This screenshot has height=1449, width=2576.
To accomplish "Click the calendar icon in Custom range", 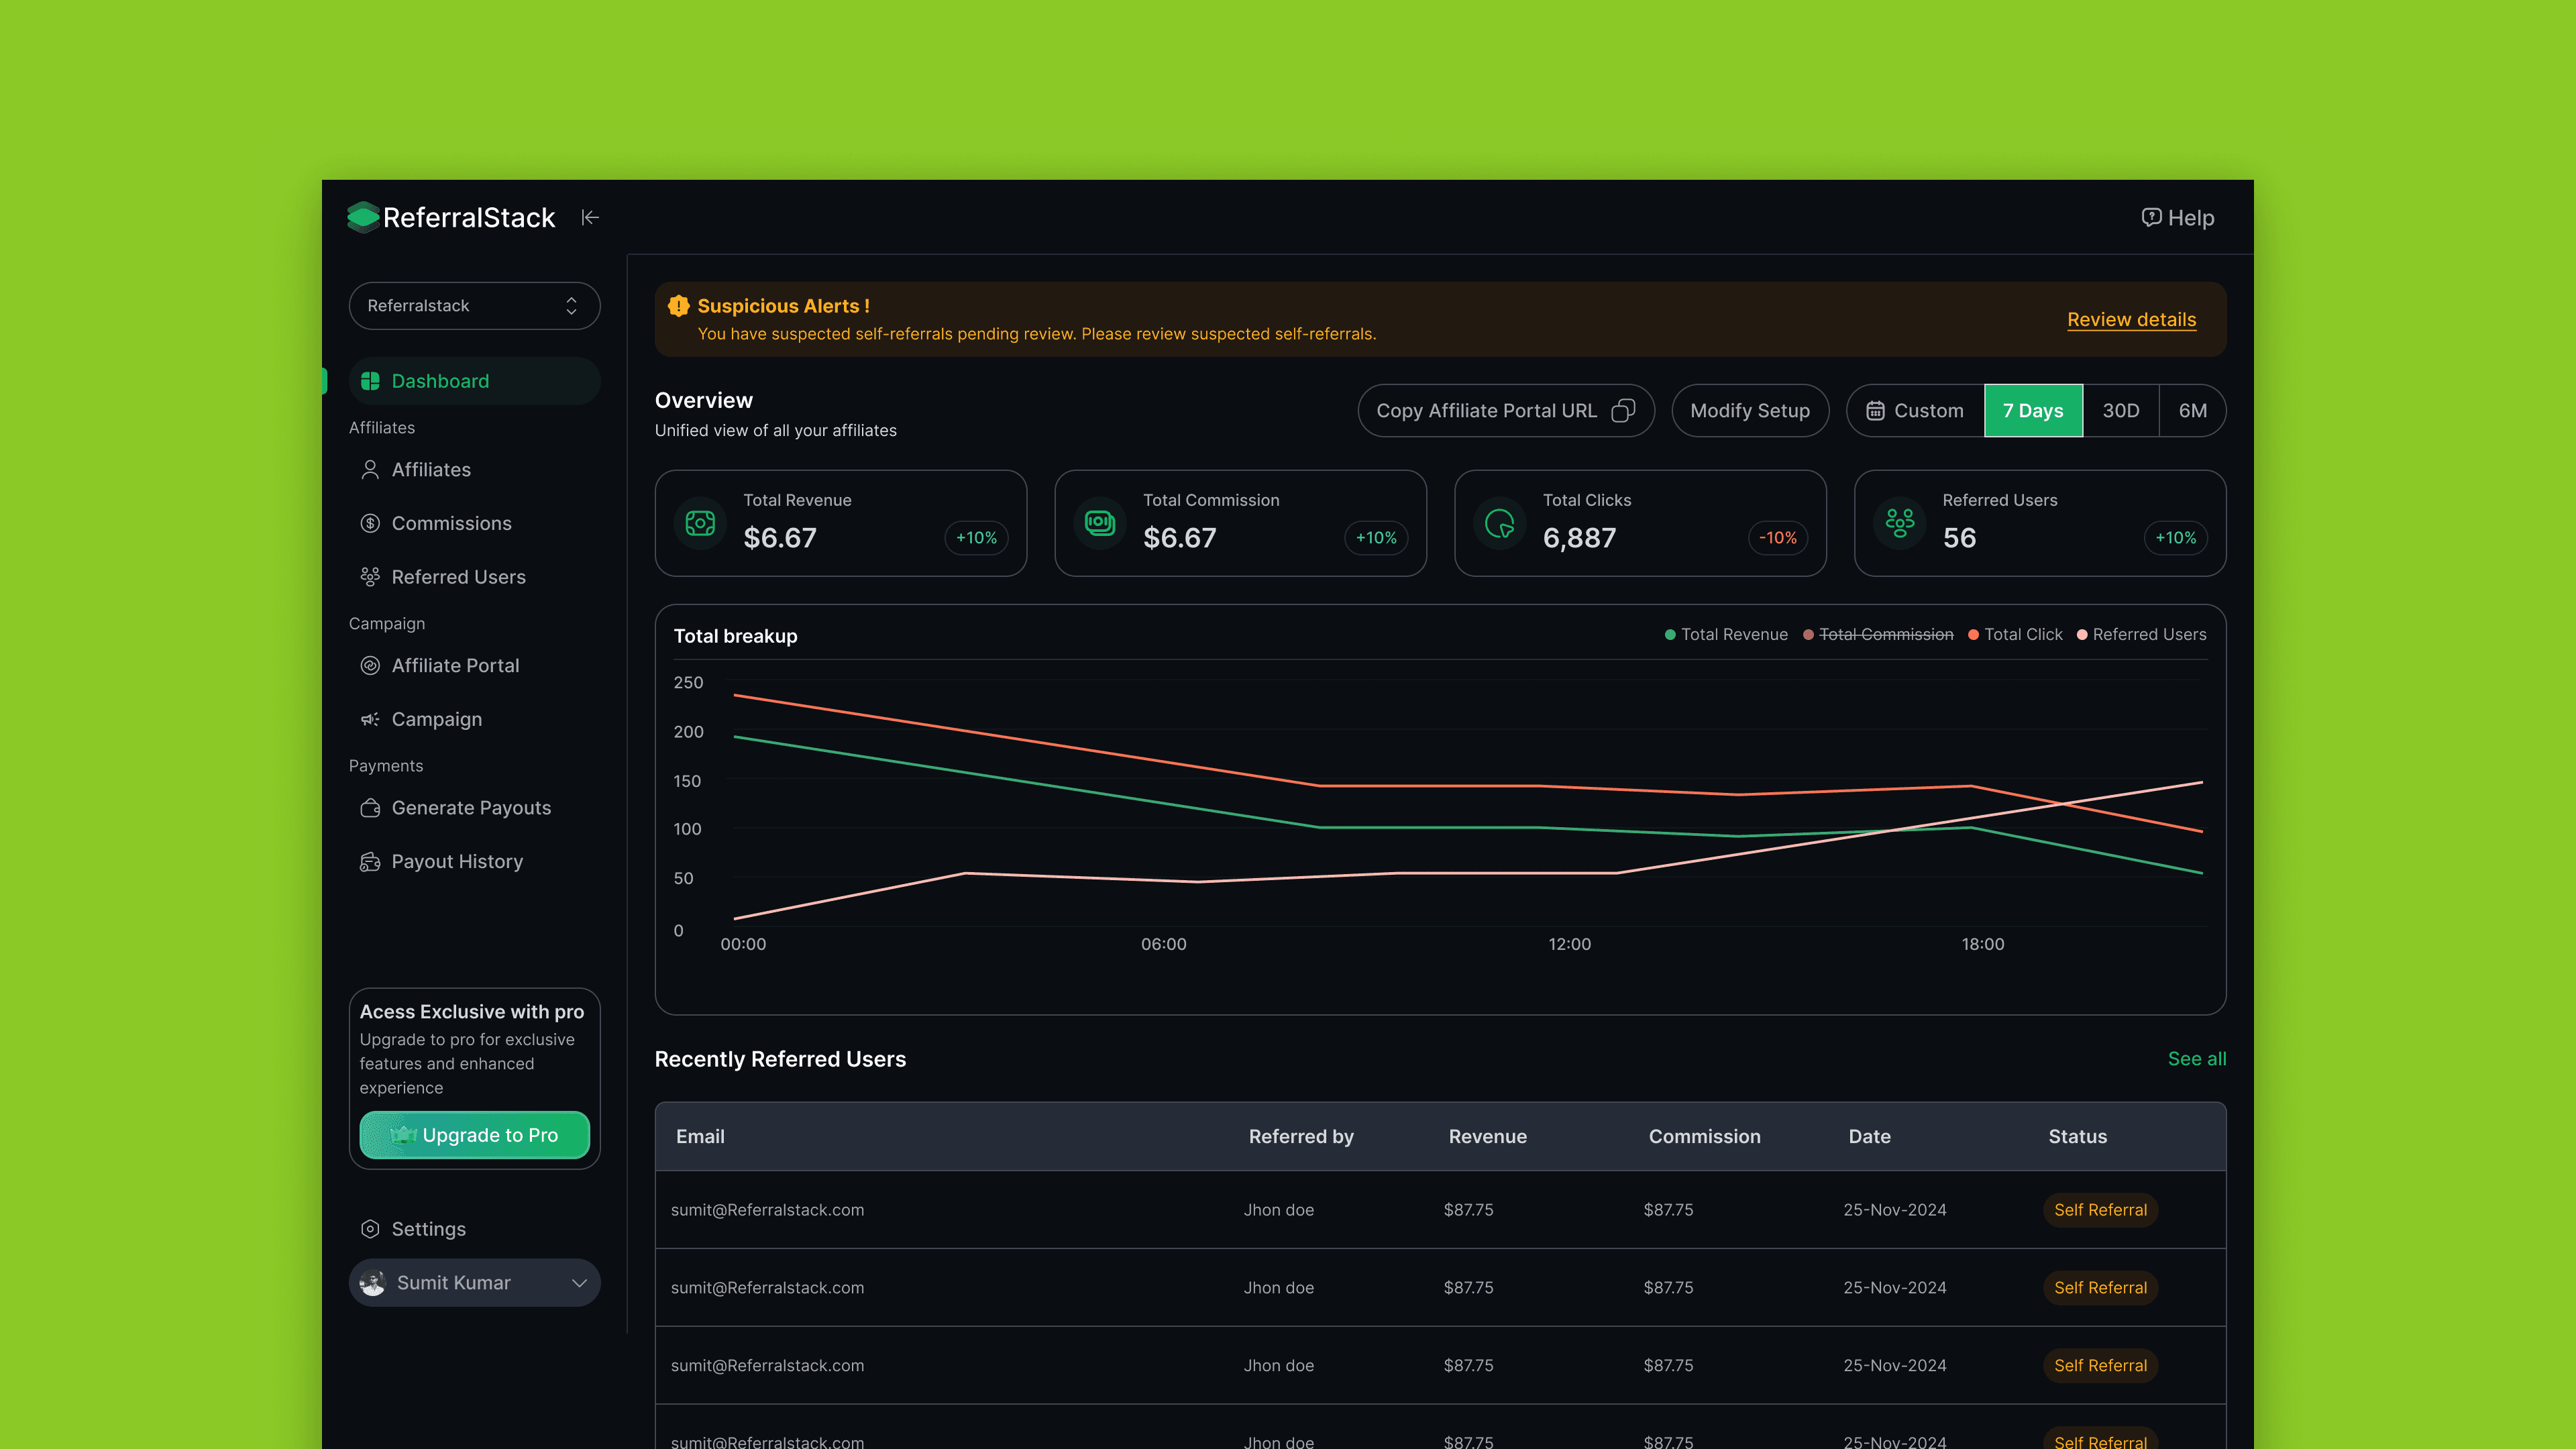I will 1875,411.
